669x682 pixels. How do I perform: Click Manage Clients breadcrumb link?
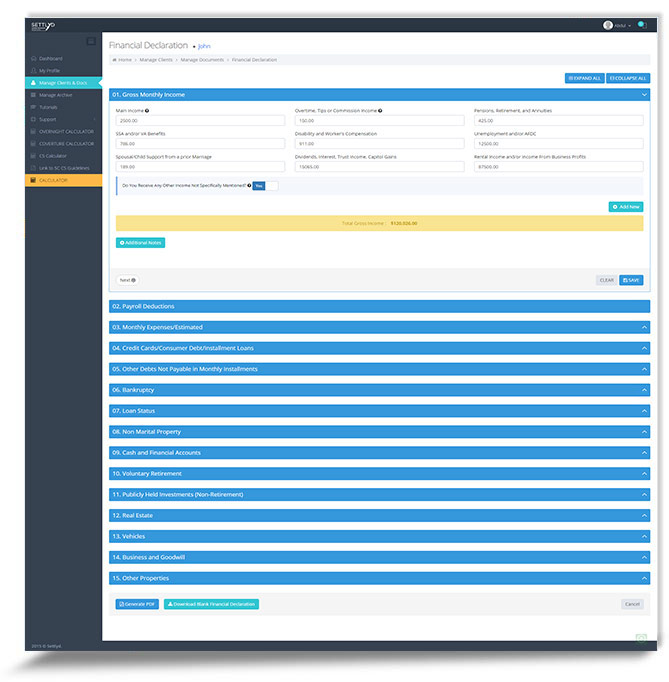tap(156, 60)
